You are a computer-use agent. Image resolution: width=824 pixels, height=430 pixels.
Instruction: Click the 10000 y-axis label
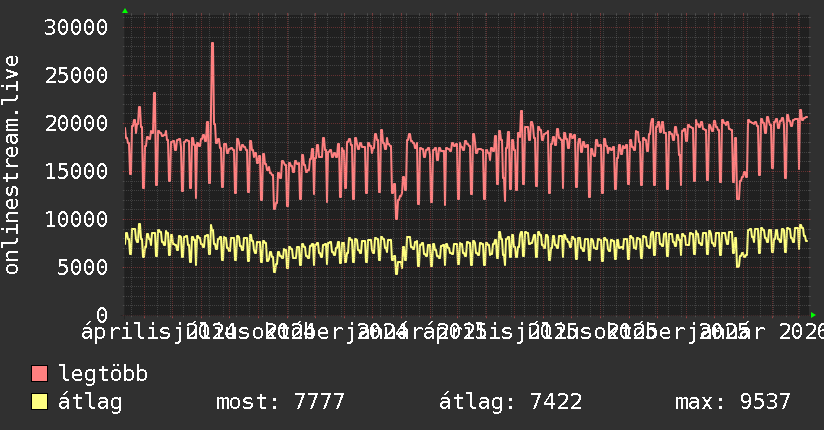[x=76, y=220]
